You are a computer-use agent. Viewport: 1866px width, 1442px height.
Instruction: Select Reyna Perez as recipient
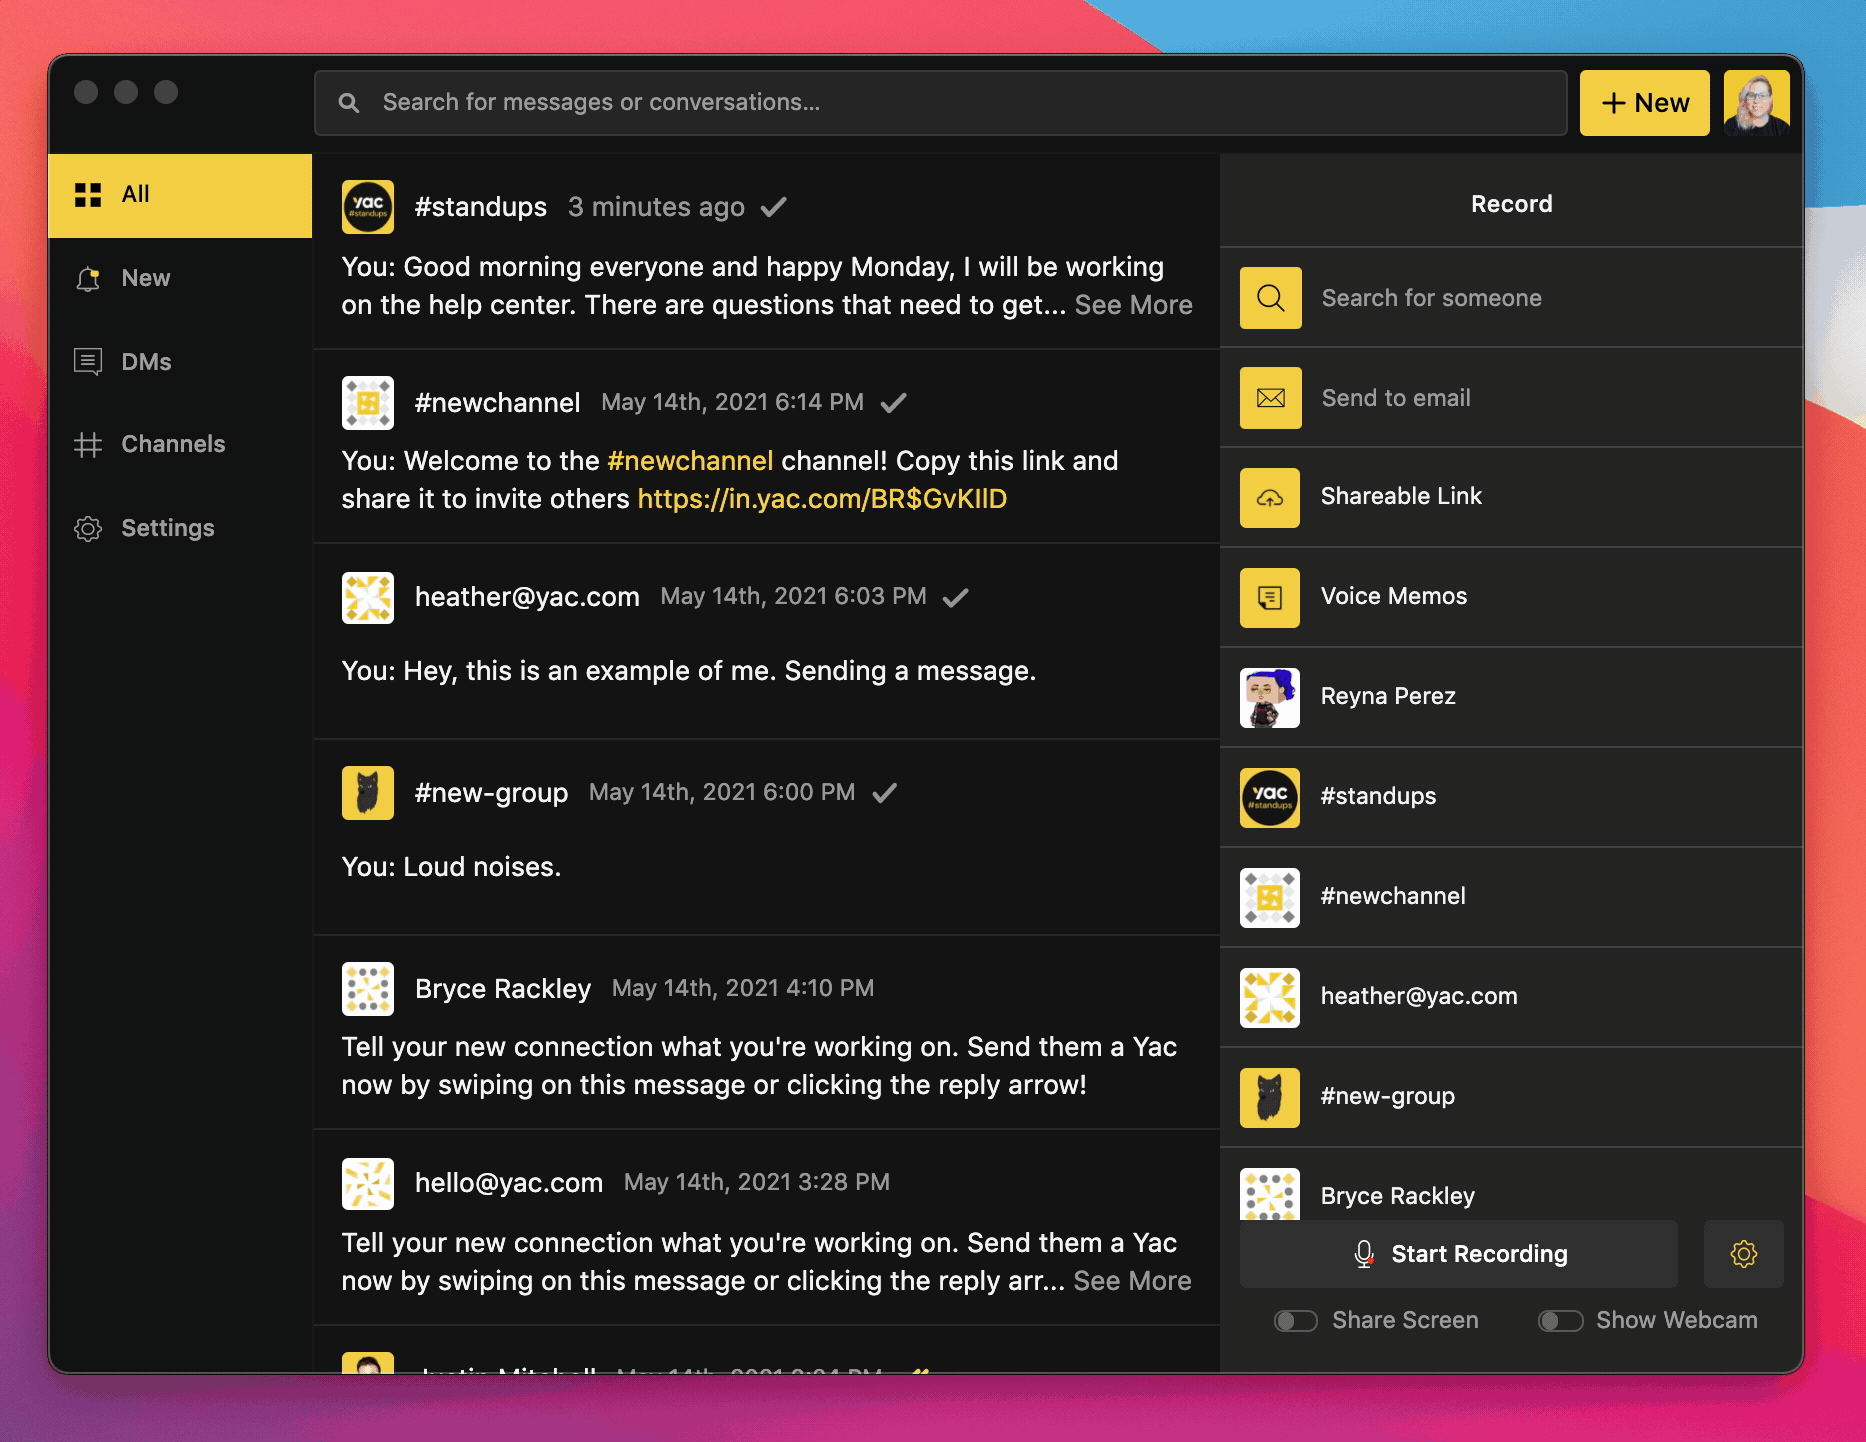click(1511, 698)
